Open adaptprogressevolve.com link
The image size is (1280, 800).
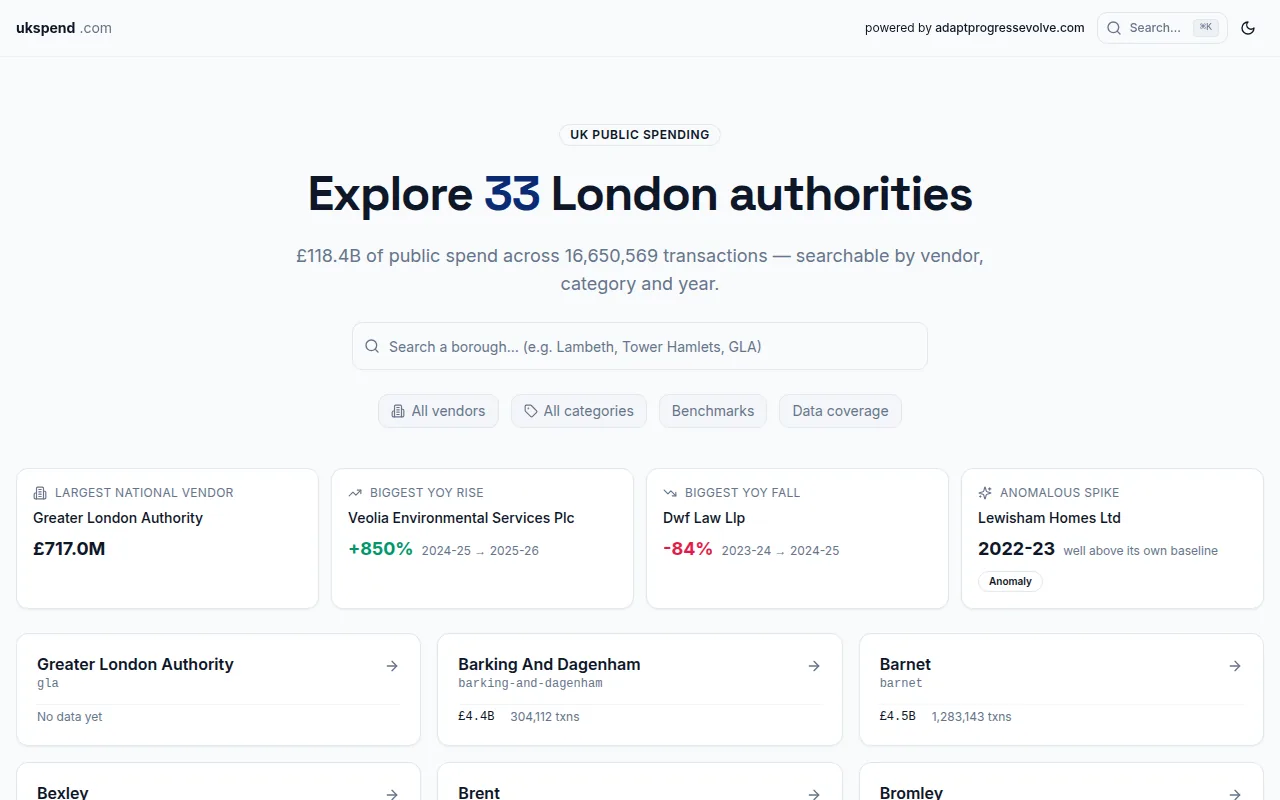coord(1010,28)
